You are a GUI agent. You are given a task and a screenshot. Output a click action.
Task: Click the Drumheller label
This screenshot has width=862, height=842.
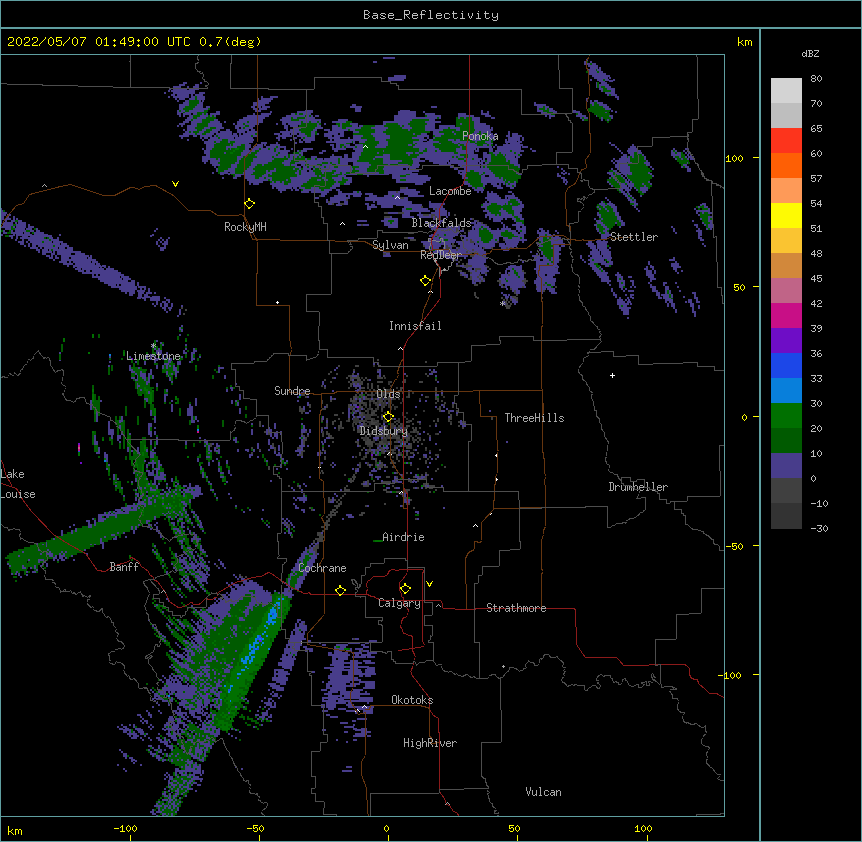click(638, 487)
